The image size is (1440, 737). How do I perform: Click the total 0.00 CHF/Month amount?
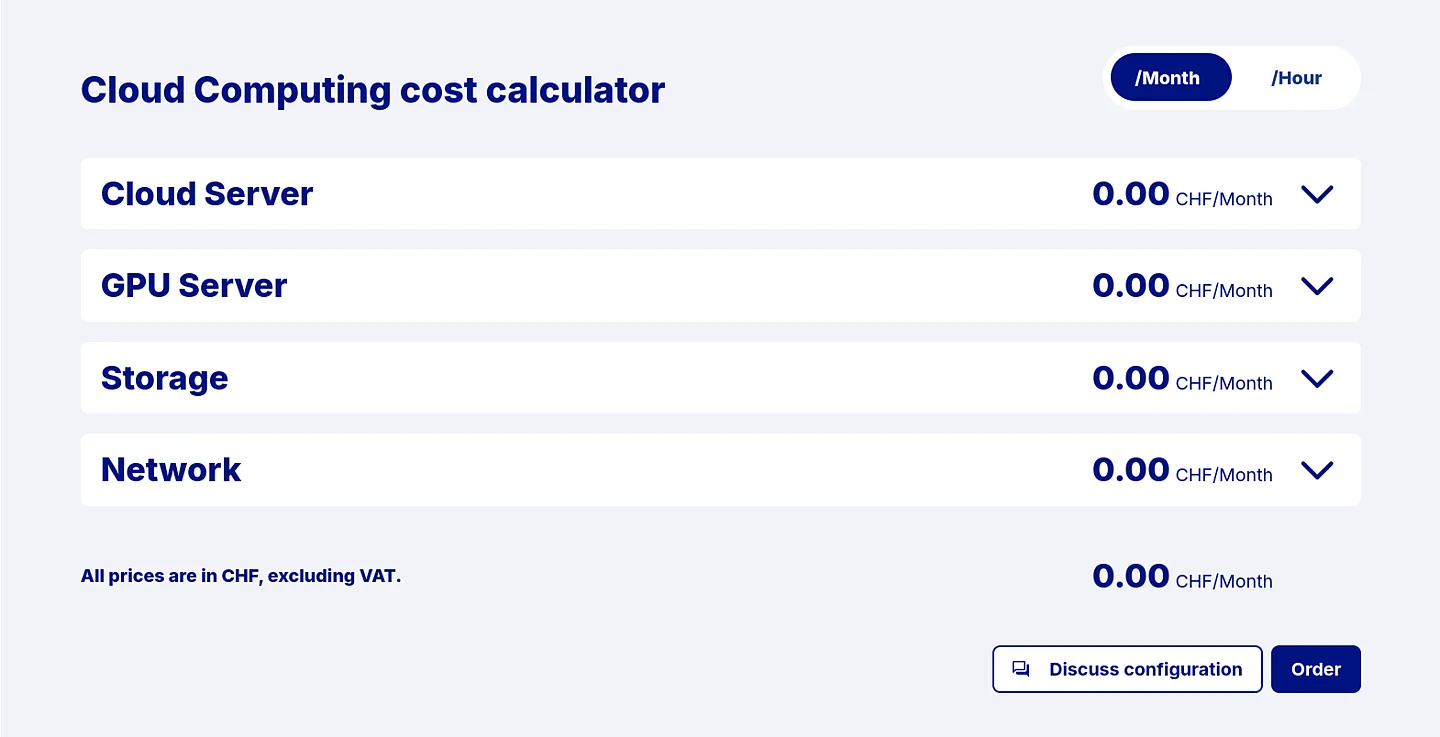[1182, 576]
